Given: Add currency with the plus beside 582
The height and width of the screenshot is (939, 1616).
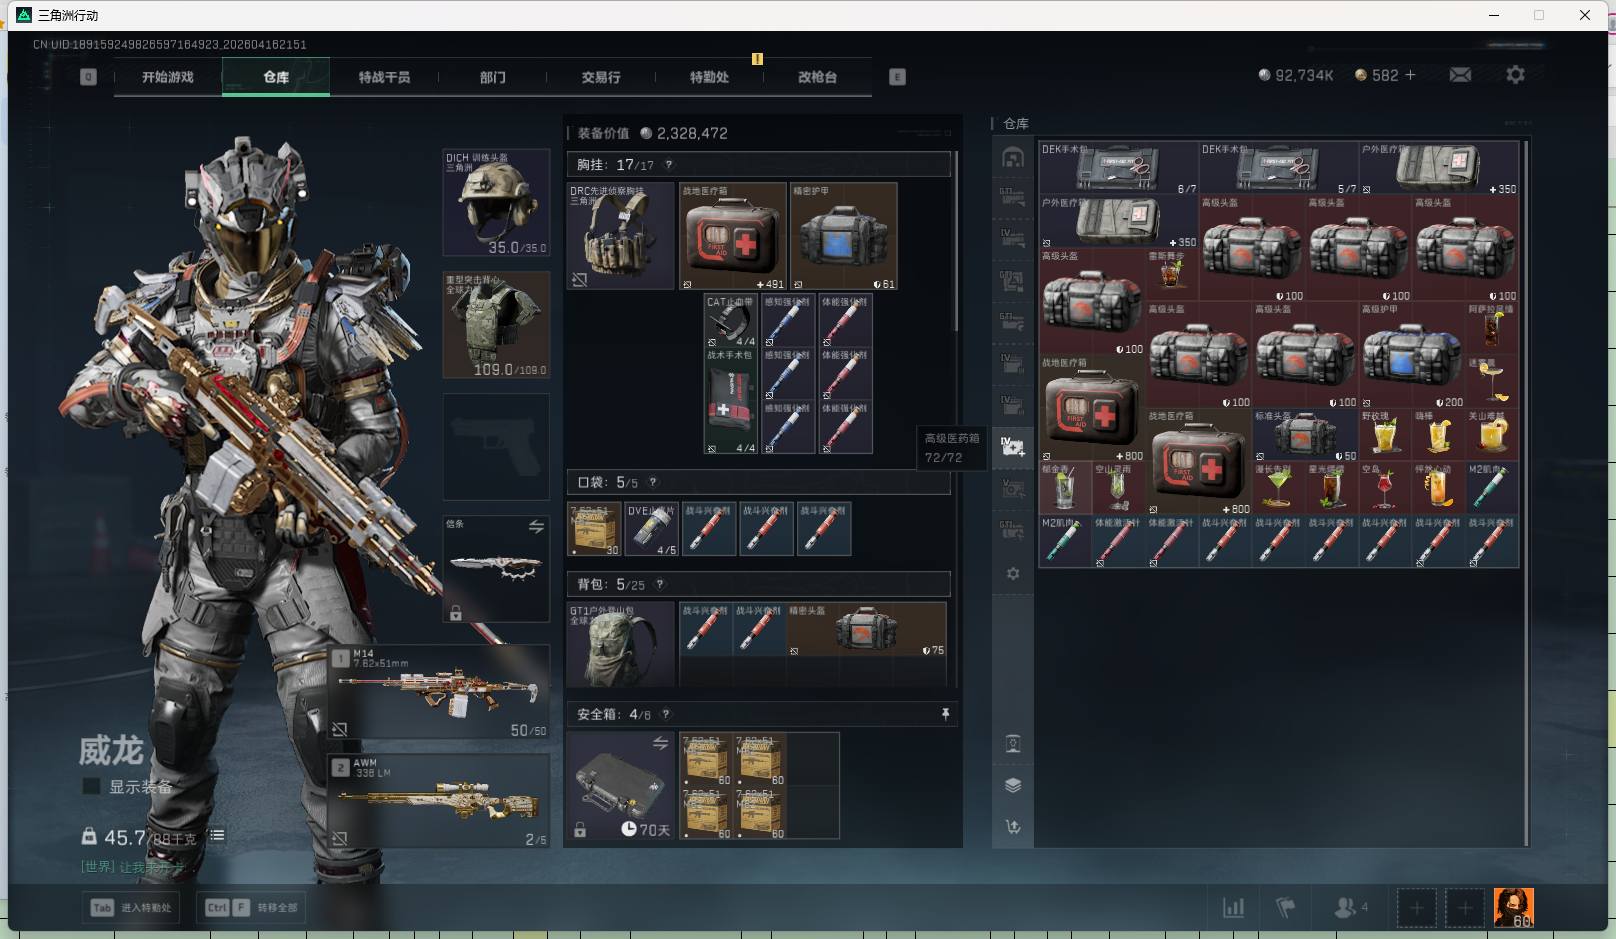Looking at the screenshot, I should [x=1410, y=75].
